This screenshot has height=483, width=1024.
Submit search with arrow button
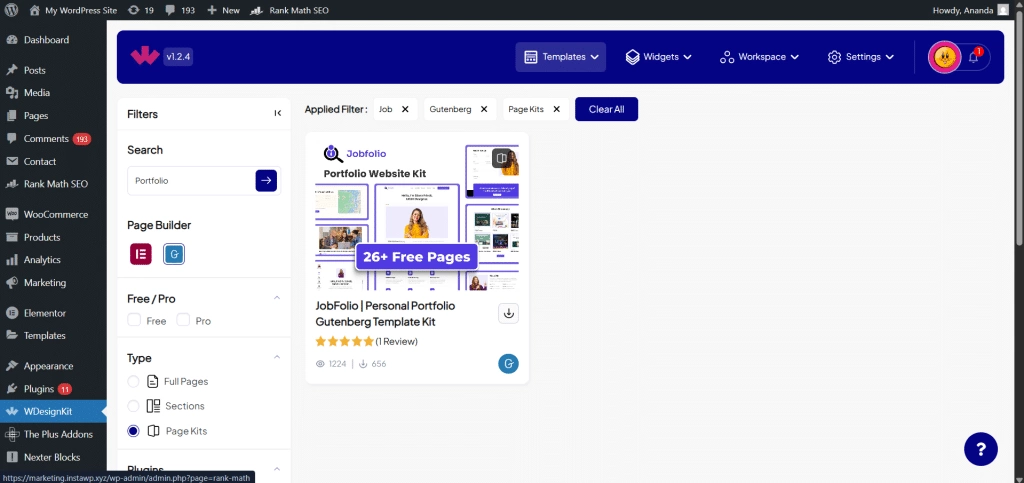[x=266, y=181]
